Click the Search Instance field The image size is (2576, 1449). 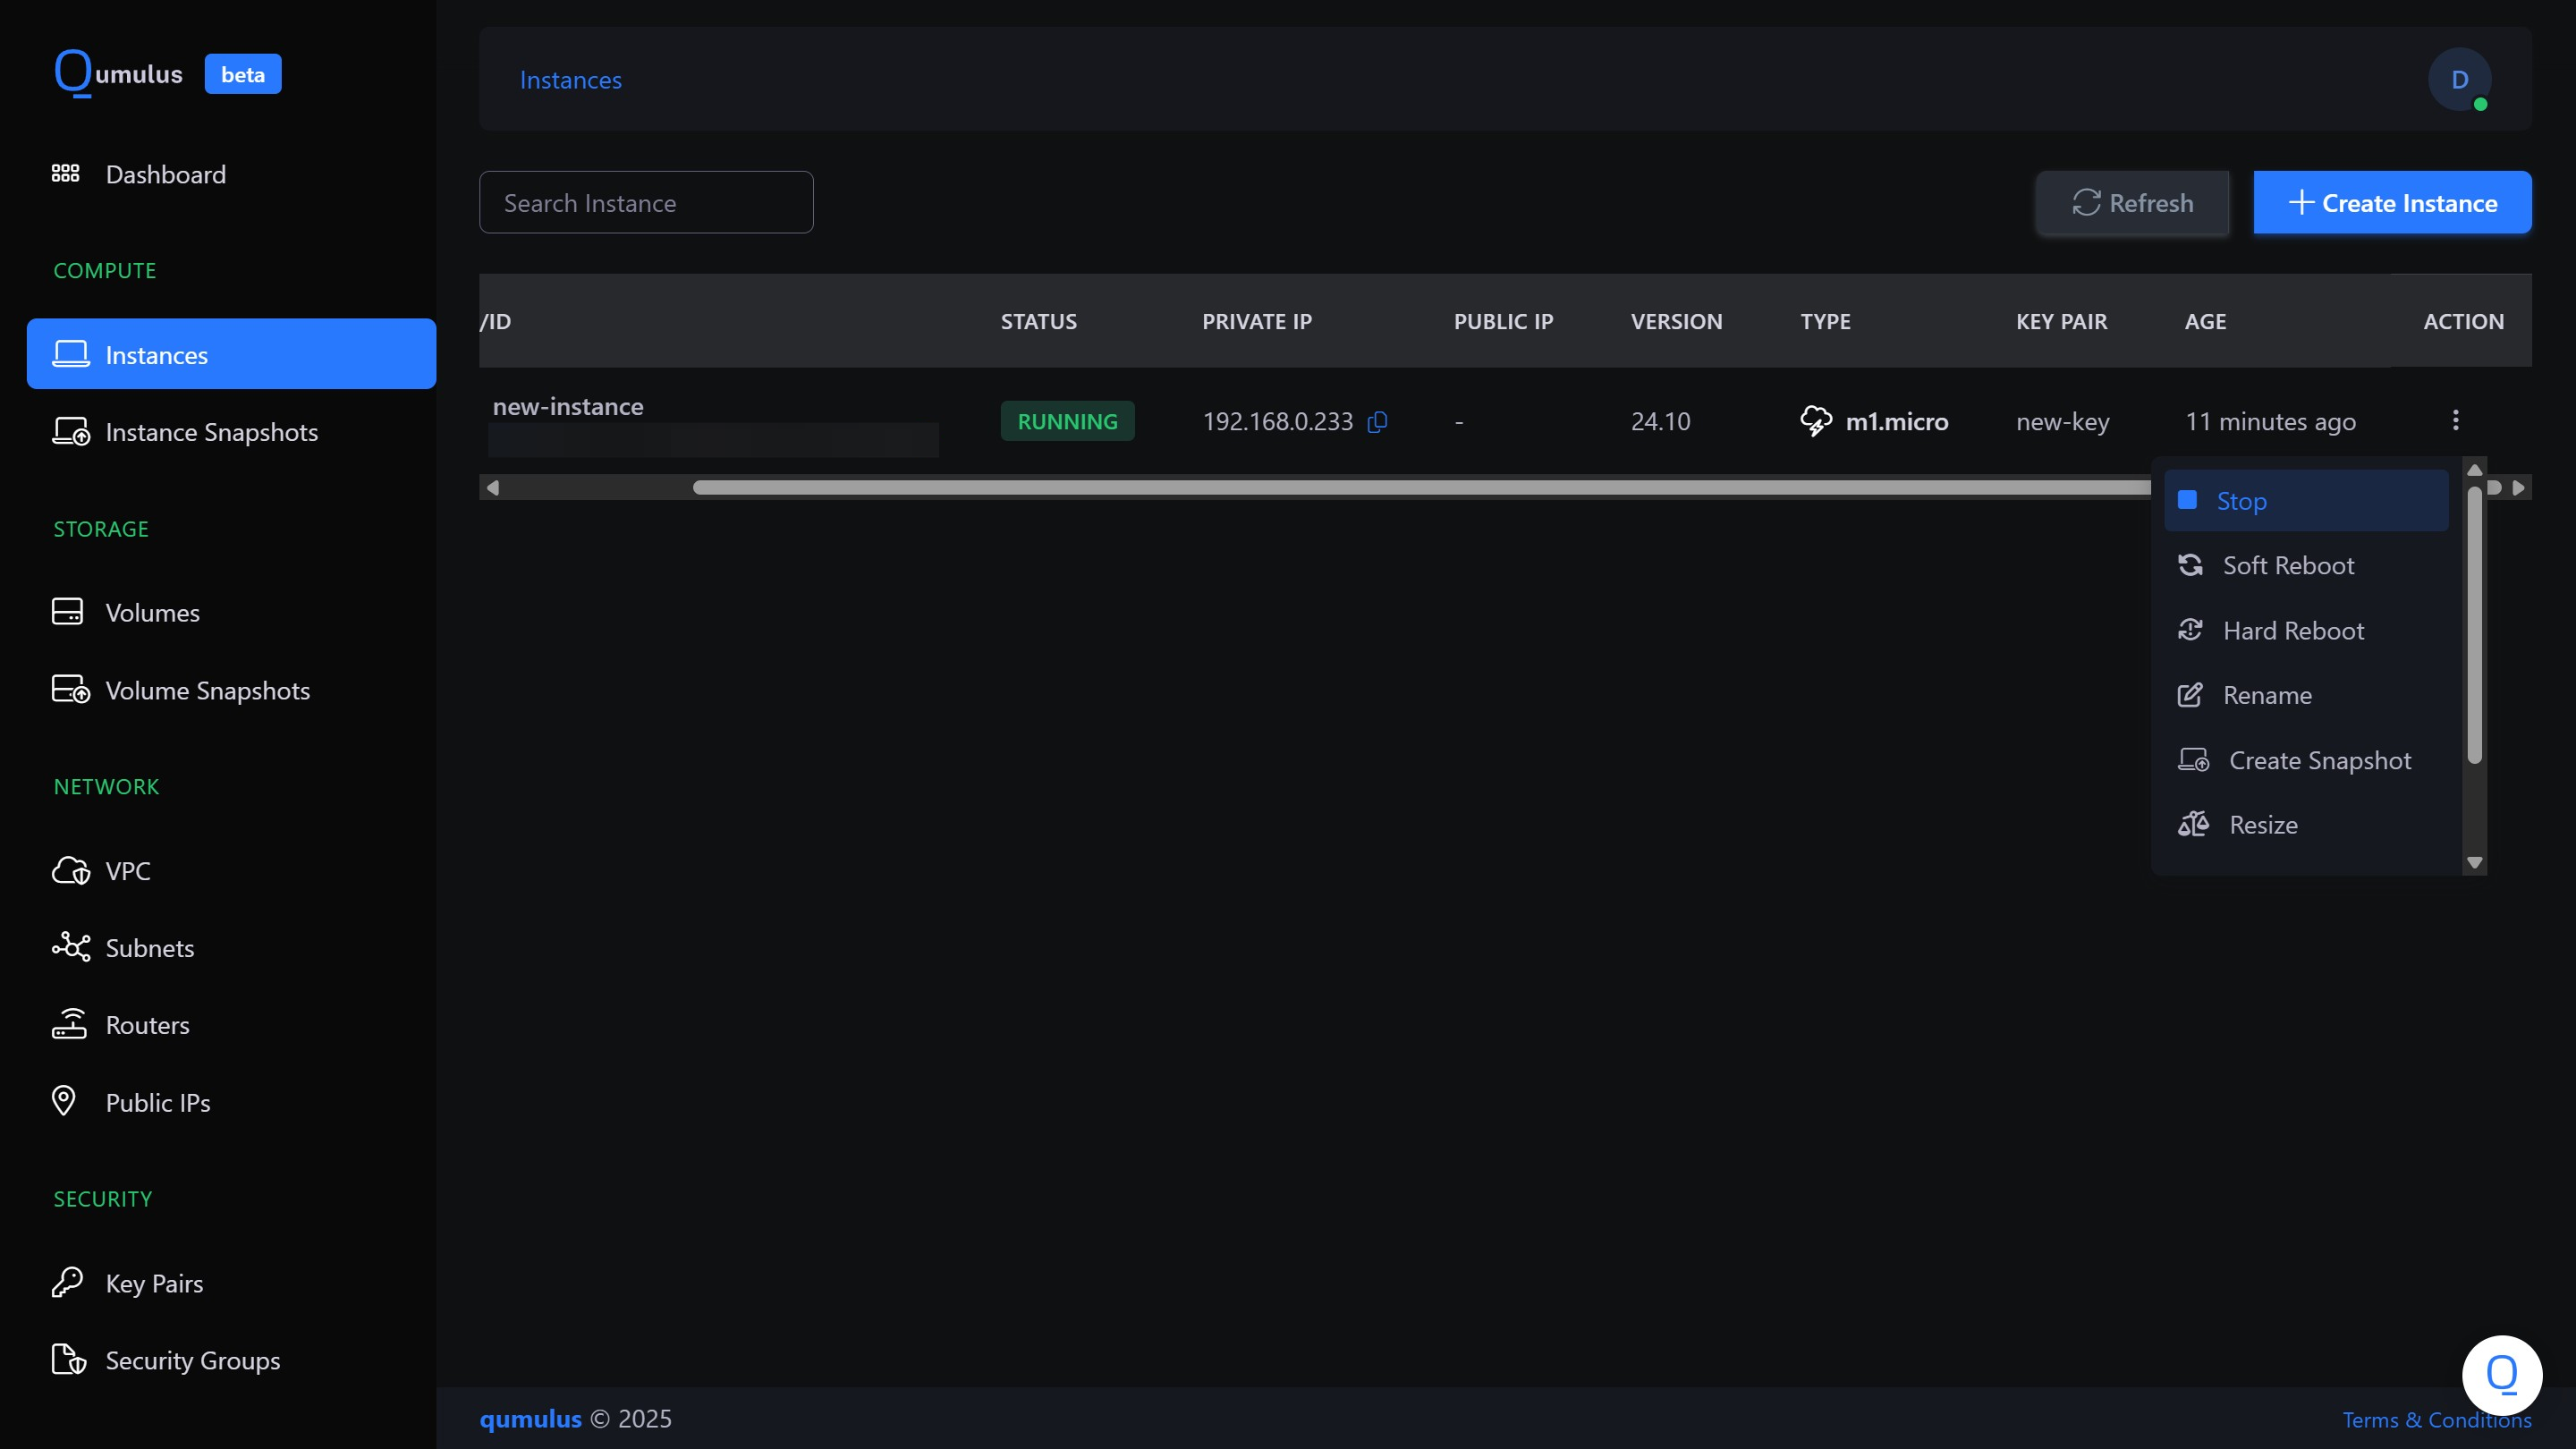tap(646, 202)
